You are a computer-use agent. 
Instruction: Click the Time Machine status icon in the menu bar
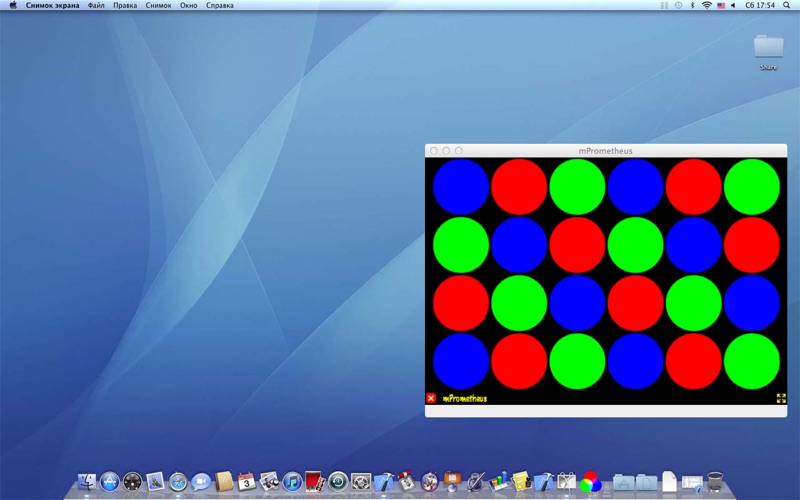[678, 5]
